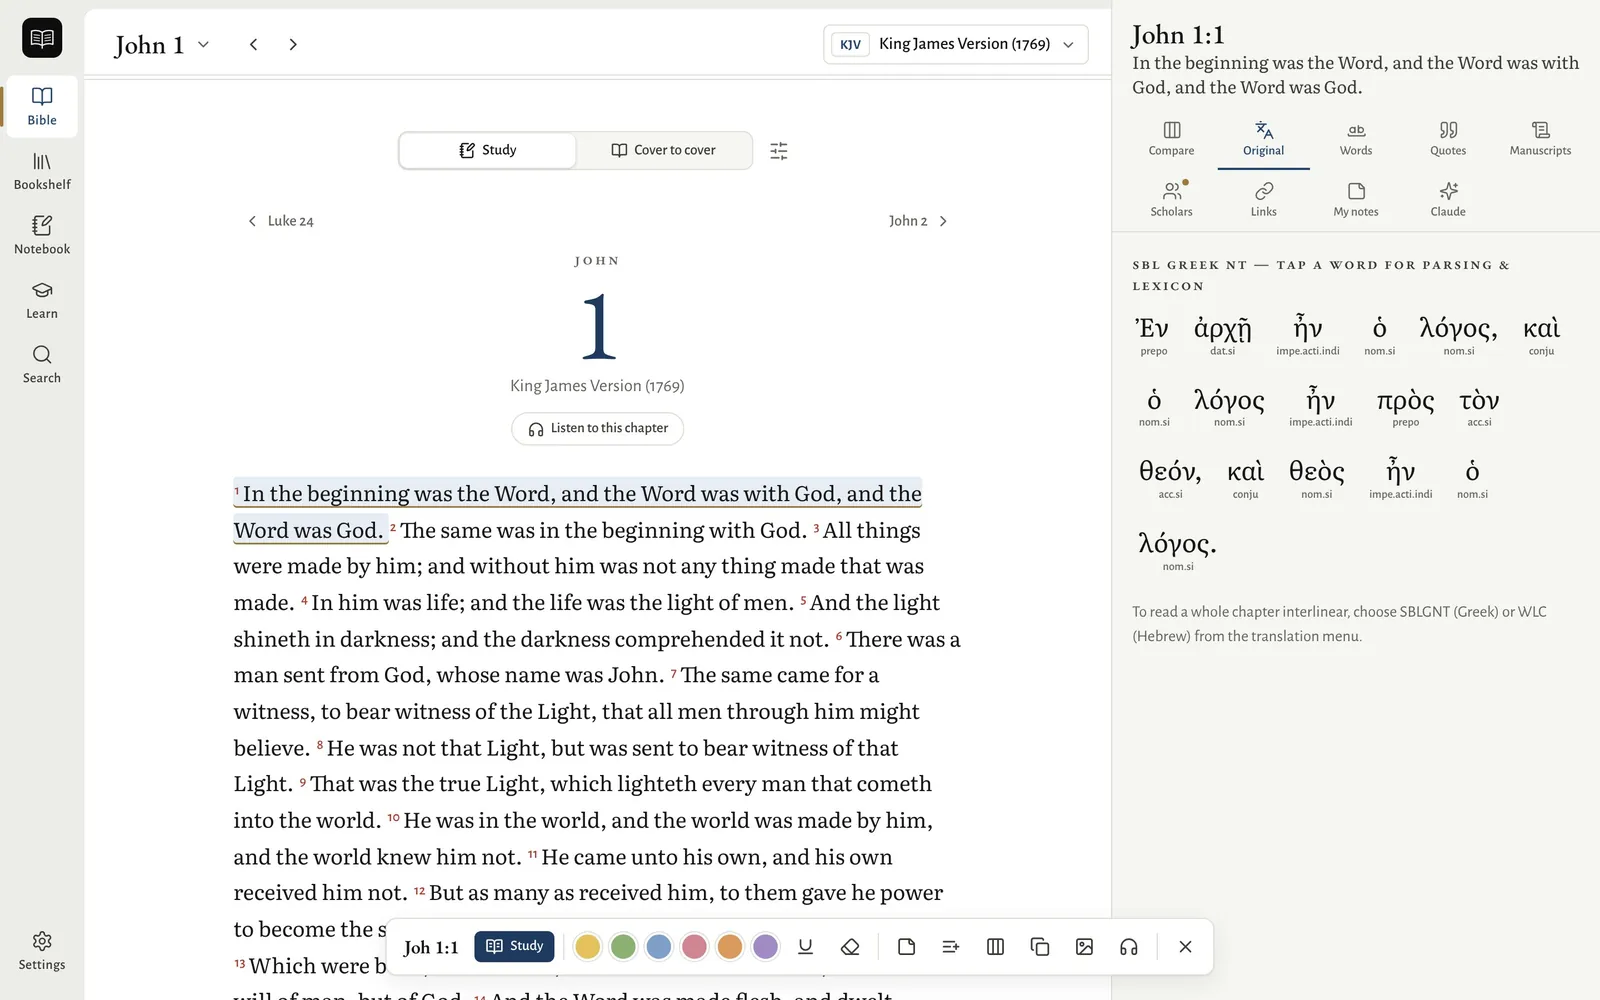1600x1000 pixels.
Task: Open My notes tab
Action: click(1356, 199)
